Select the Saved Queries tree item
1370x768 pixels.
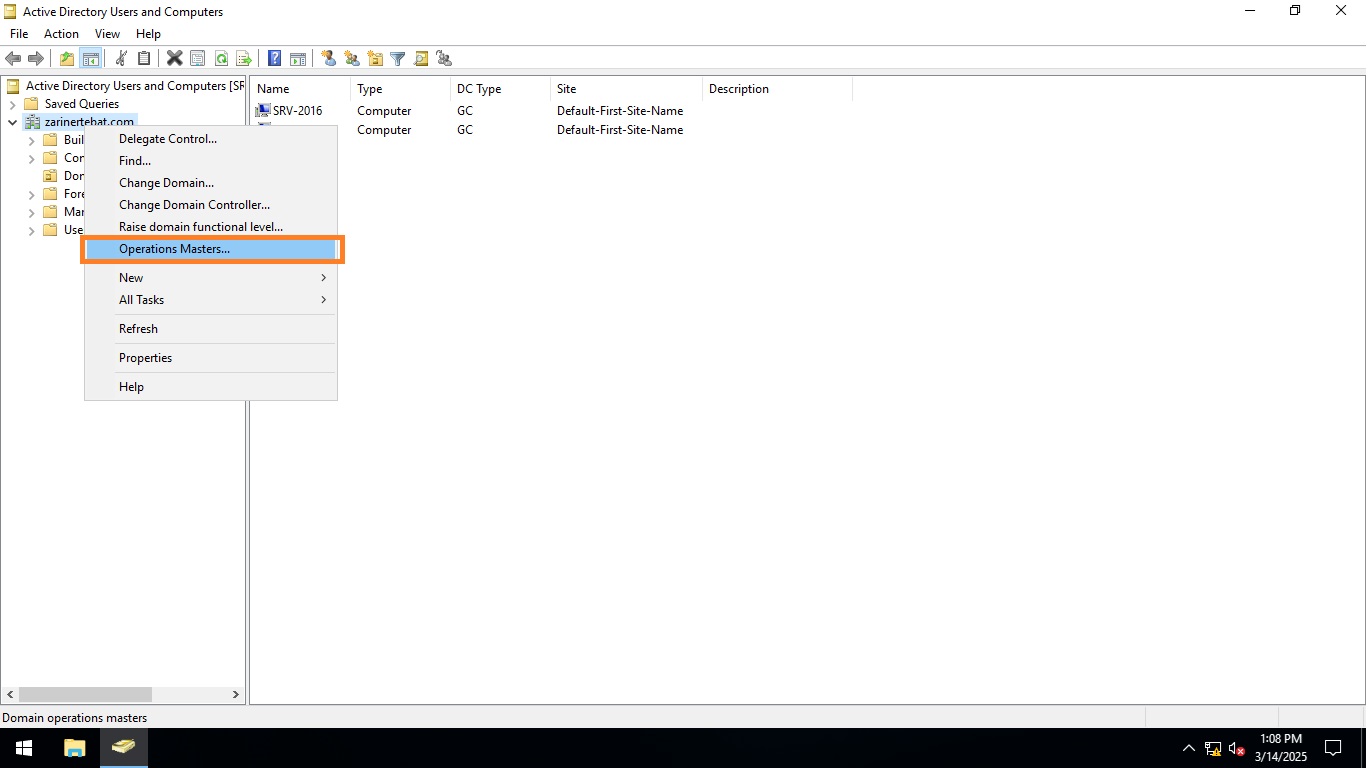(x=81, y=104)
